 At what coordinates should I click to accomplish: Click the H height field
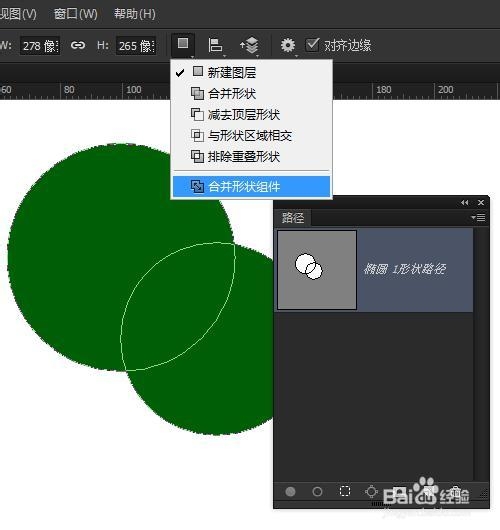point(136,46)
